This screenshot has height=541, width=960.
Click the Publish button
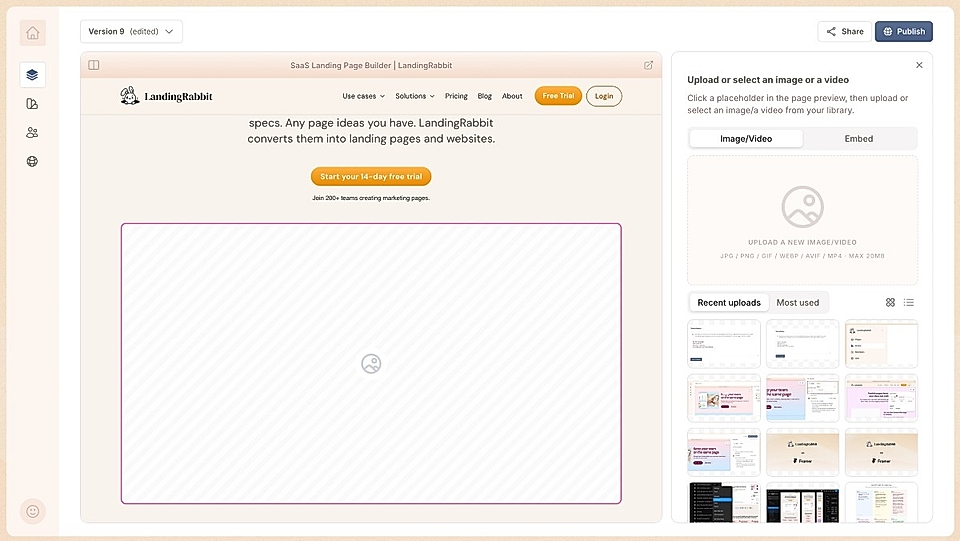pos(904,32)
